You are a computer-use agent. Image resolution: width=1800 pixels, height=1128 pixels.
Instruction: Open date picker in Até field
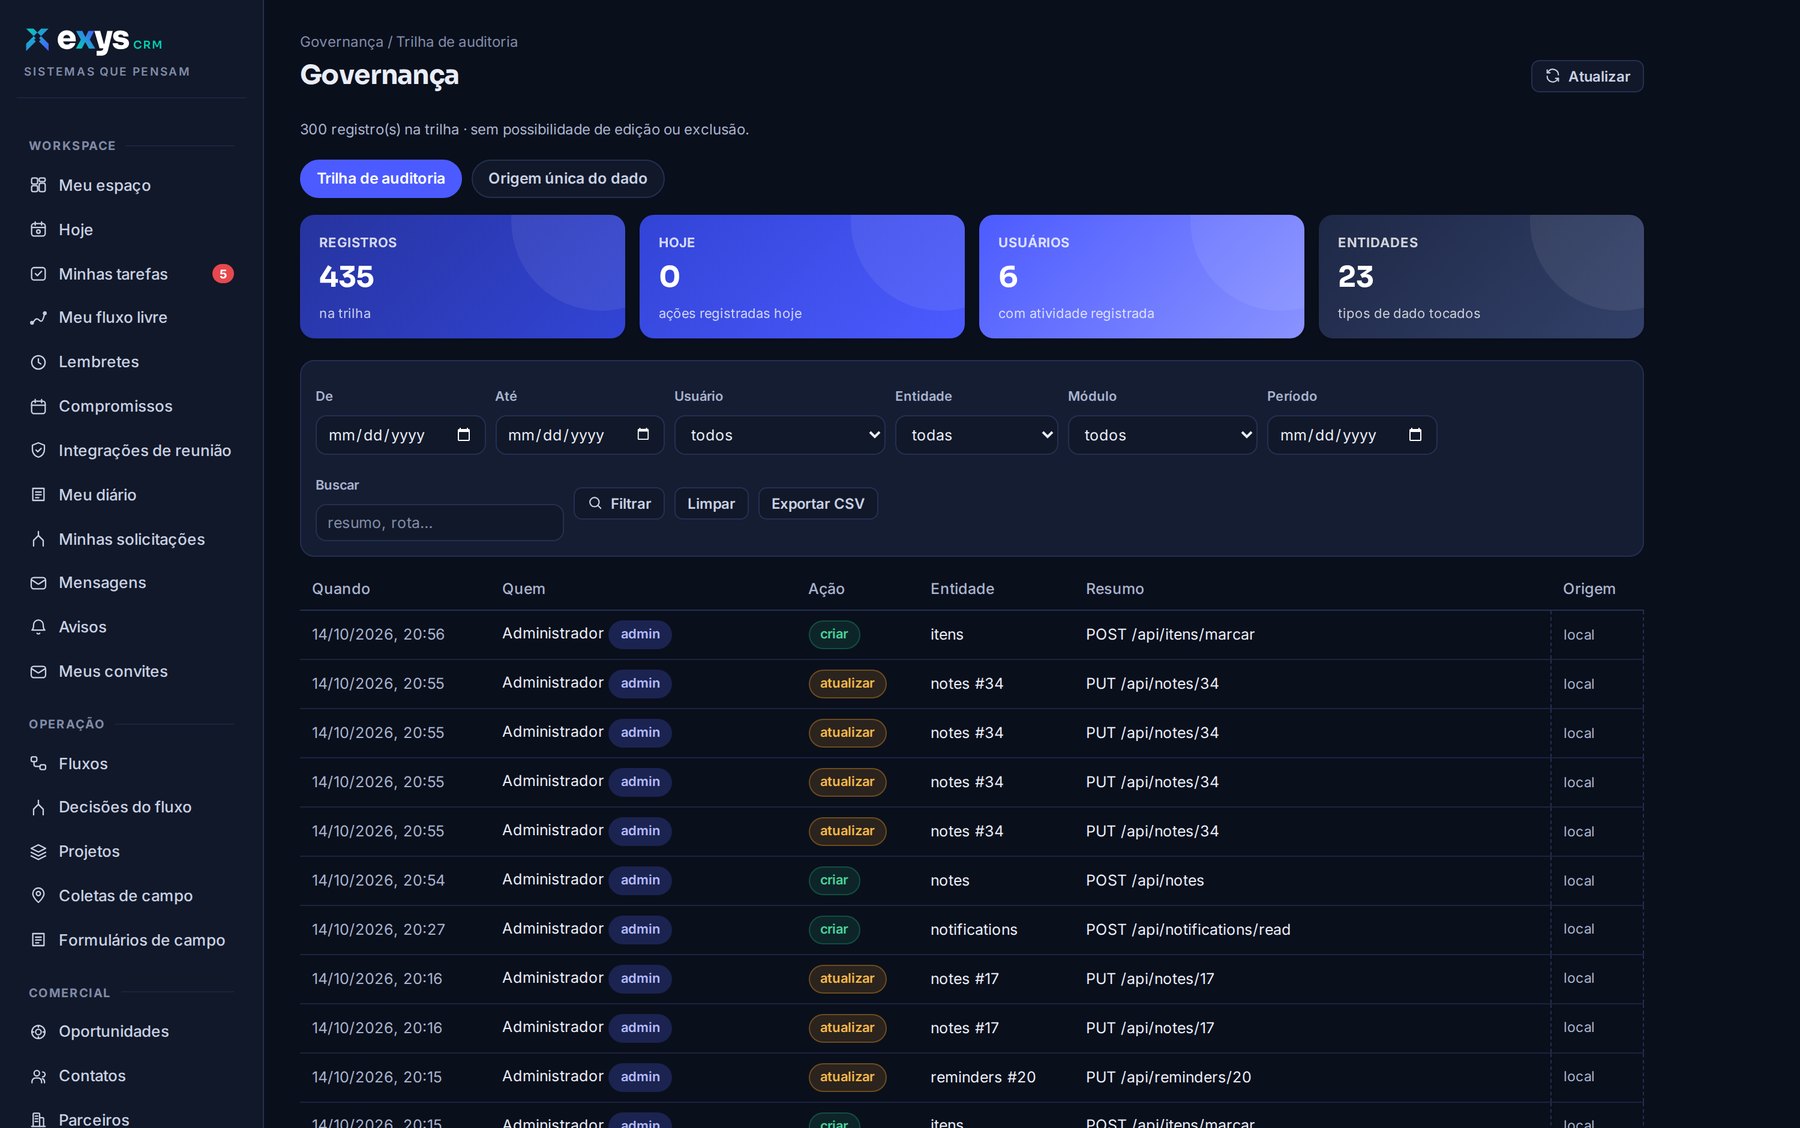pyautogui.click(x=643, y=435)
